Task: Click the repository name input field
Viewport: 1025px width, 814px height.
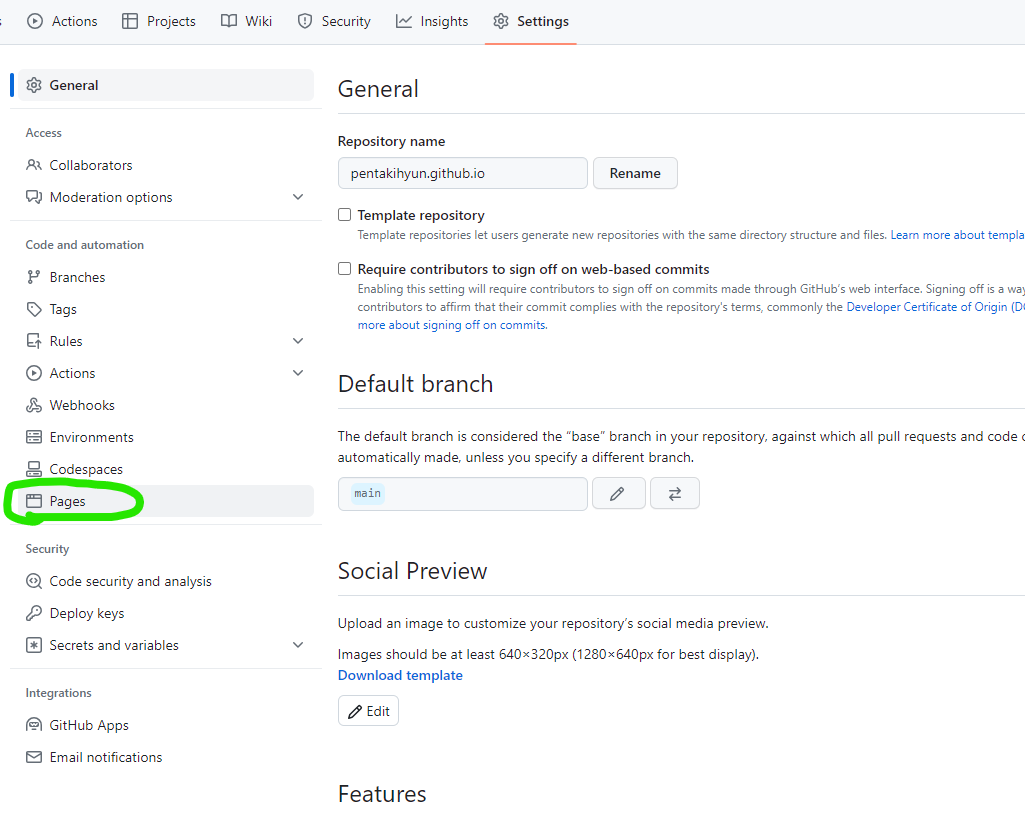Action: pyautogui.click(x=463, y=173)
